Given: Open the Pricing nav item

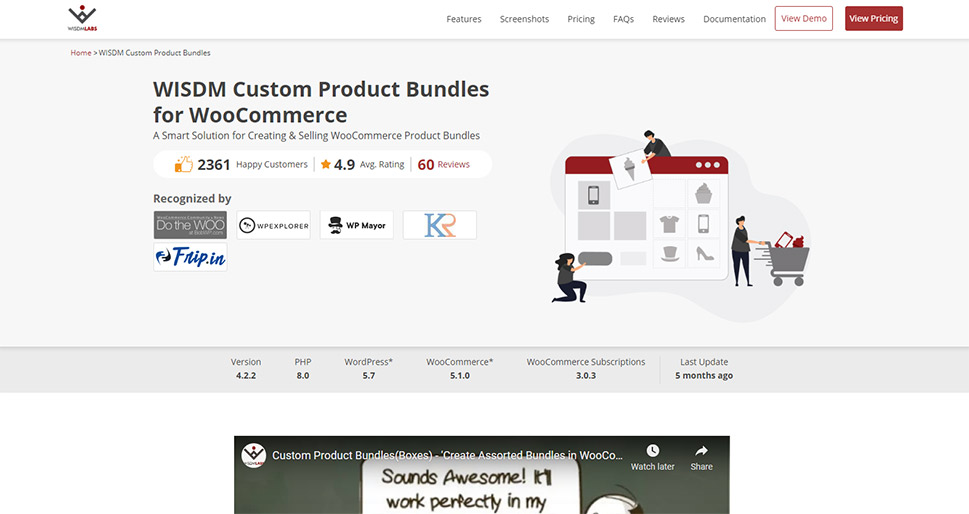Looking at the screenshot, I should point(581,19).
